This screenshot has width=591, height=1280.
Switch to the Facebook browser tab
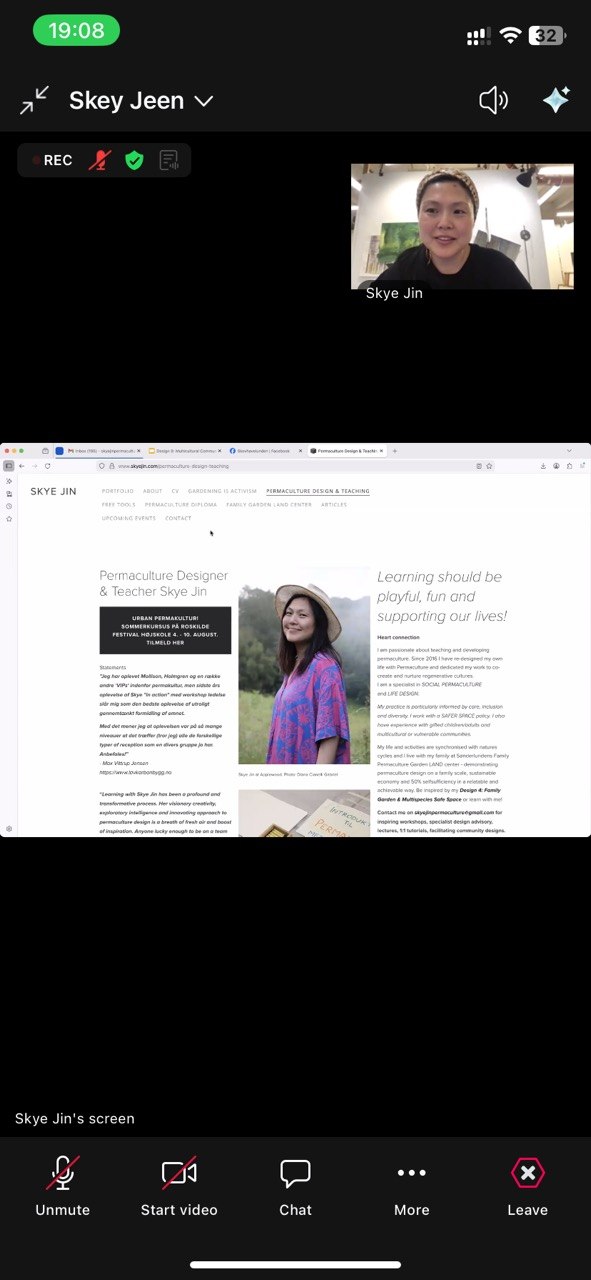pyautogui.click(x=264, y=451)
